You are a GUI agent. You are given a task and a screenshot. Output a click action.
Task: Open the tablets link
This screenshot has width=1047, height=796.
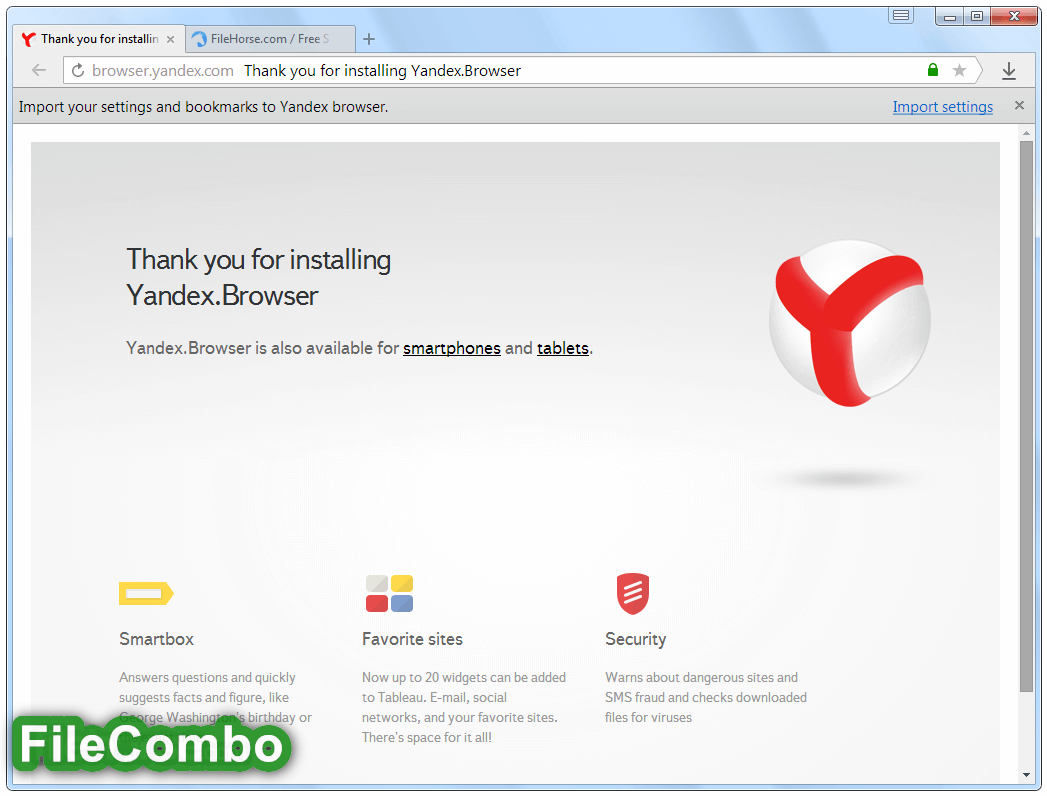(563, 349)
